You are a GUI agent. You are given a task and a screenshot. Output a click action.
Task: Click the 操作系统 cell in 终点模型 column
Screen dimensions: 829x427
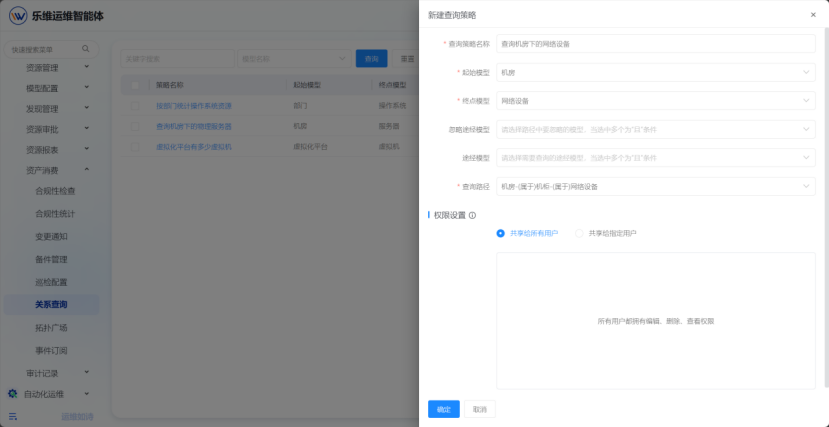[x=392, y=106]
